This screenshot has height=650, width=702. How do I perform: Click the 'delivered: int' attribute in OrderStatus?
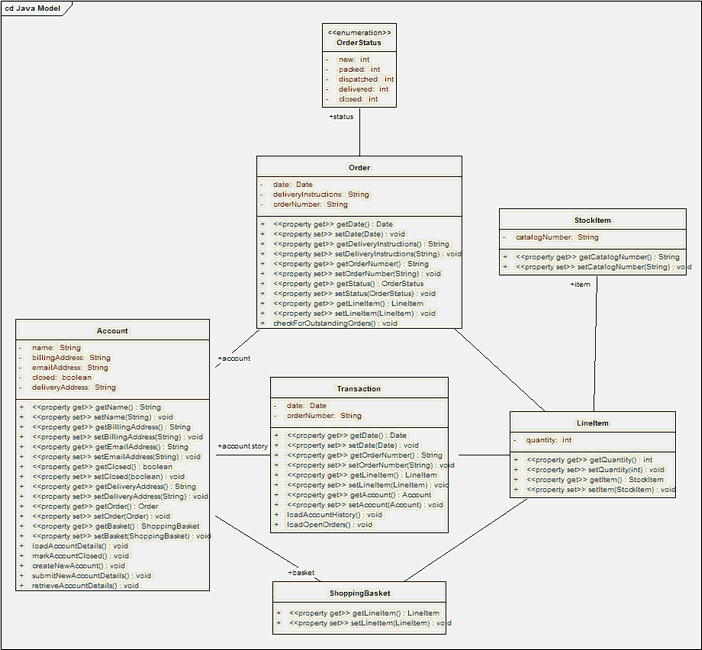click(x=364, y=89)
